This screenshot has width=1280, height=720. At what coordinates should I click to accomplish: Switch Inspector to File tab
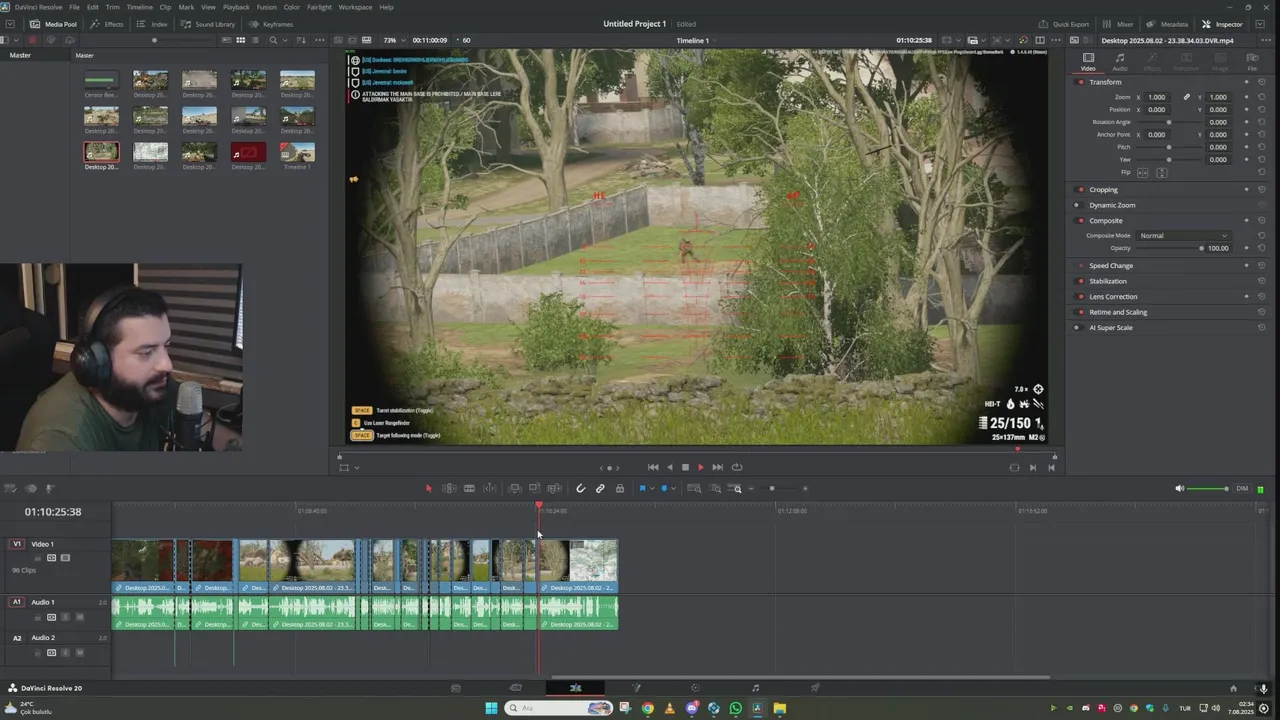coord(1252,62)
